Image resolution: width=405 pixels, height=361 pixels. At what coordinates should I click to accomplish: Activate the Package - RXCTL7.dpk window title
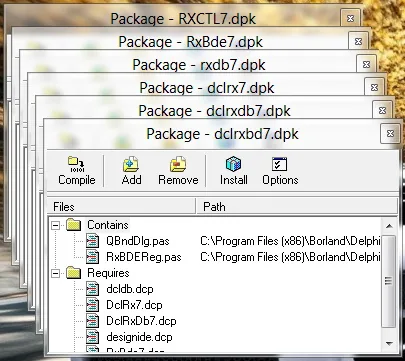pos(183,18)
